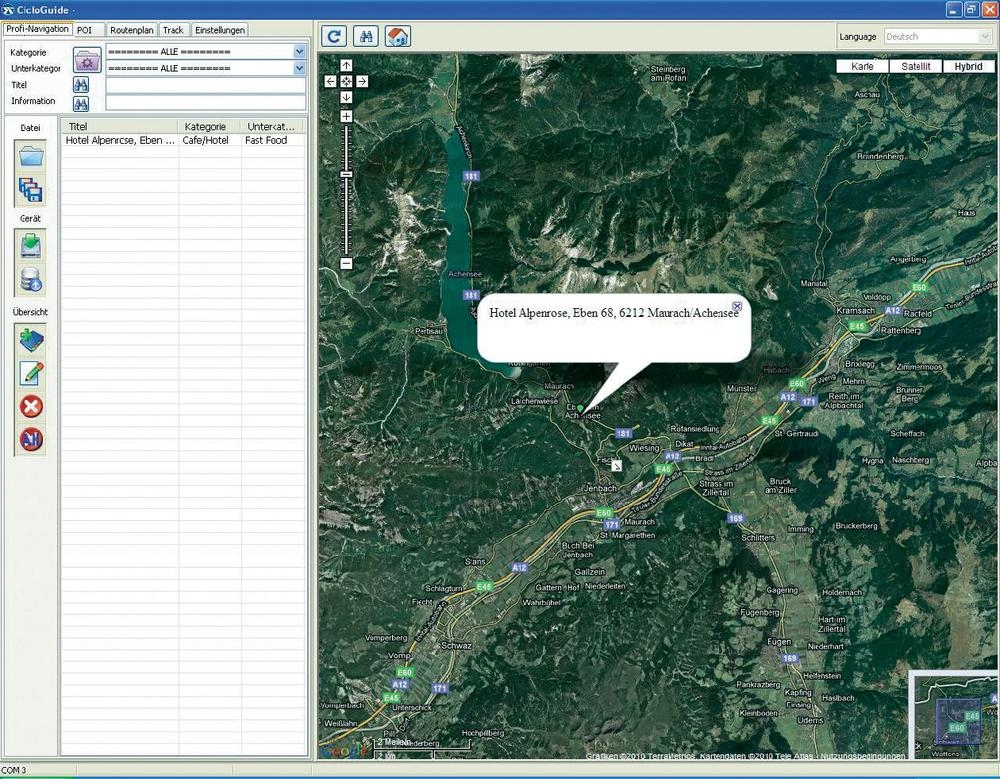
Task: Pan the map down with the arrow
Action: click(x=346, y=98)
